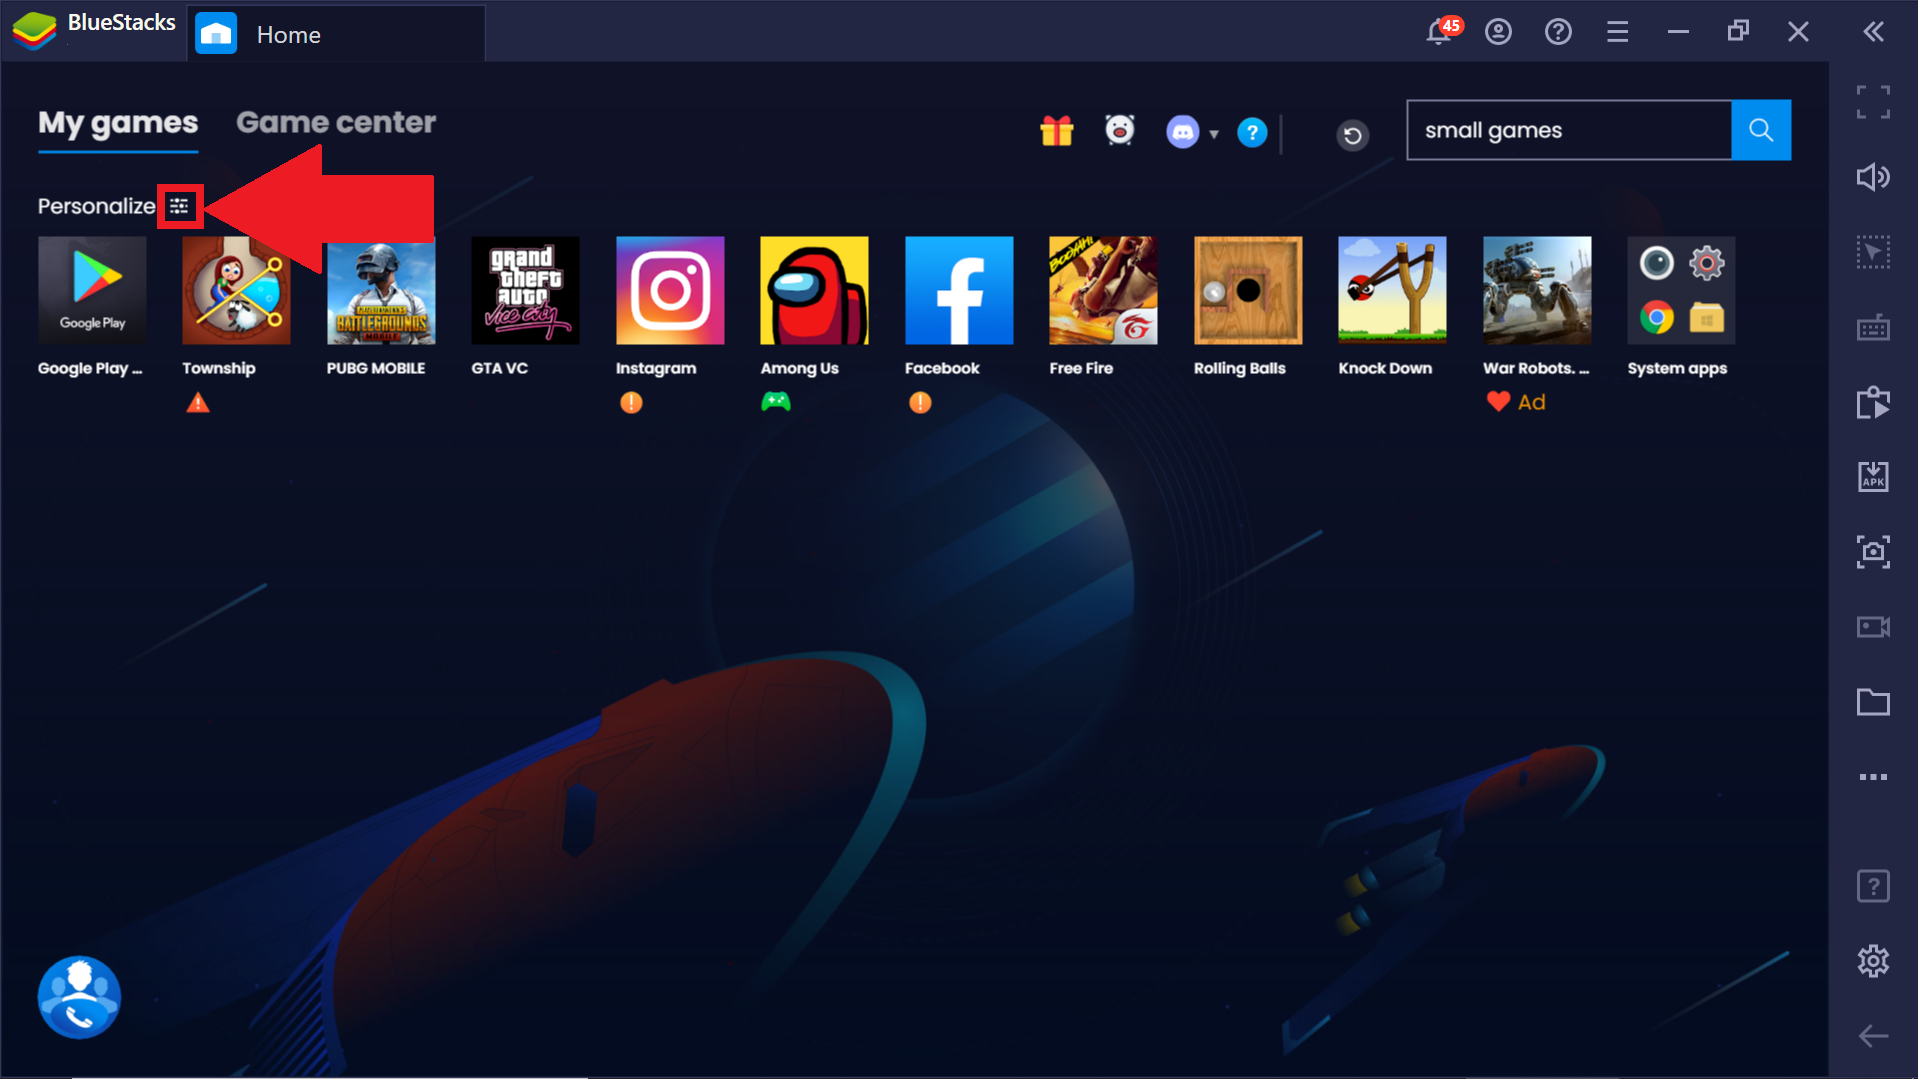Image resolution: width=1918 pixels, height=1079 pixels.
Task: Launch Free Fire
Action: point(1103,291)
